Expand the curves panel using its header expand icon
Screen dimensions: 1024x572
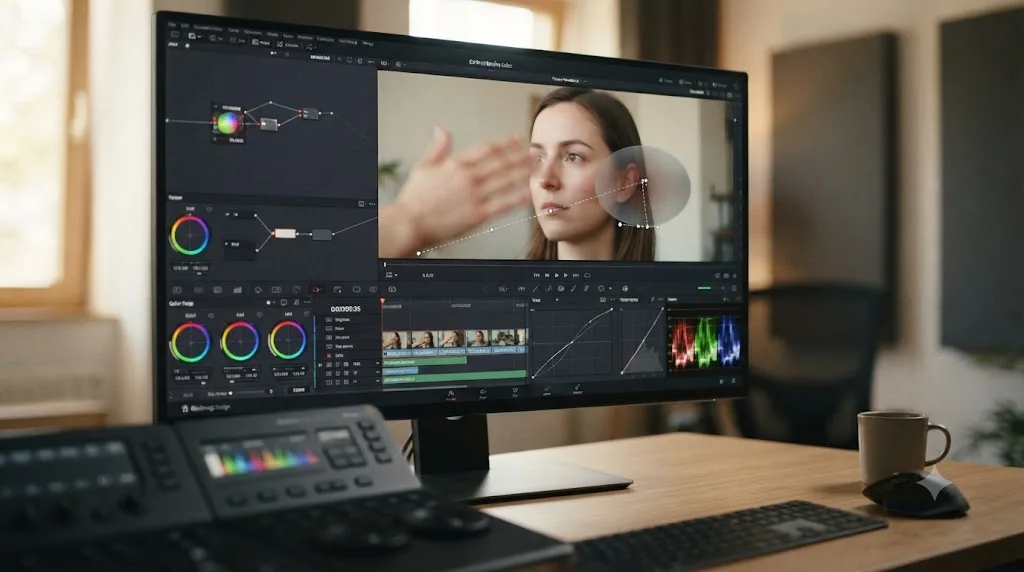[x=603, y=300]
